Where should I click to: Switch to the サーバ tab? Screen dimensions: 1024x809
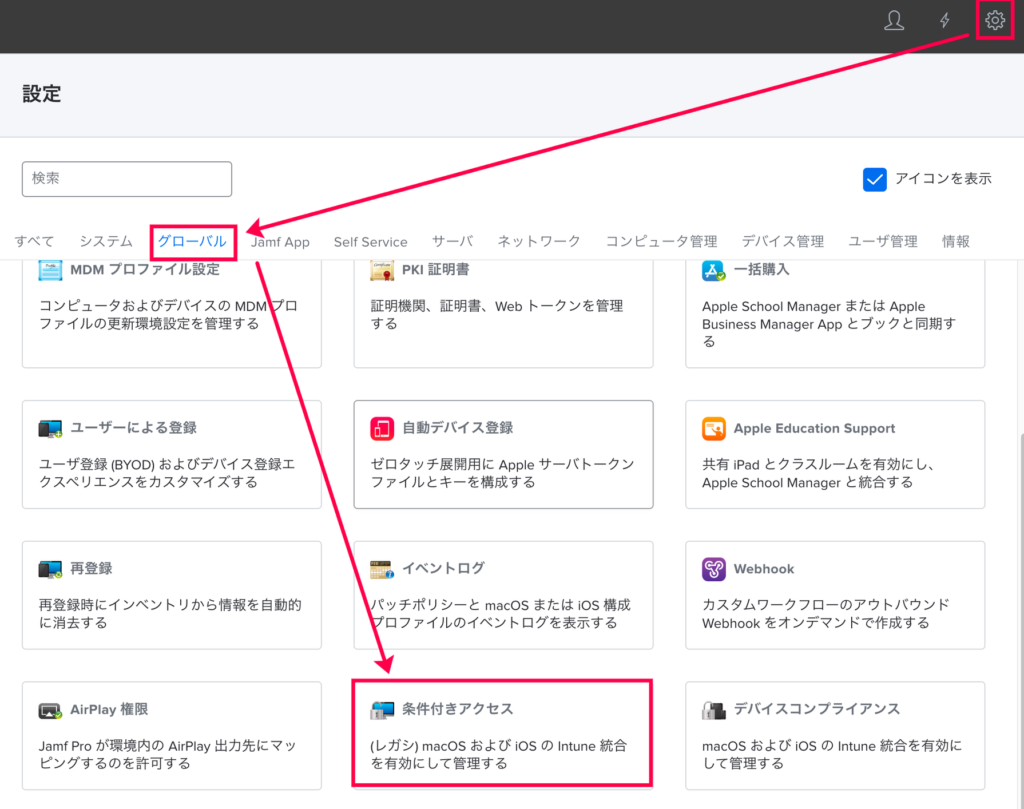452,242
